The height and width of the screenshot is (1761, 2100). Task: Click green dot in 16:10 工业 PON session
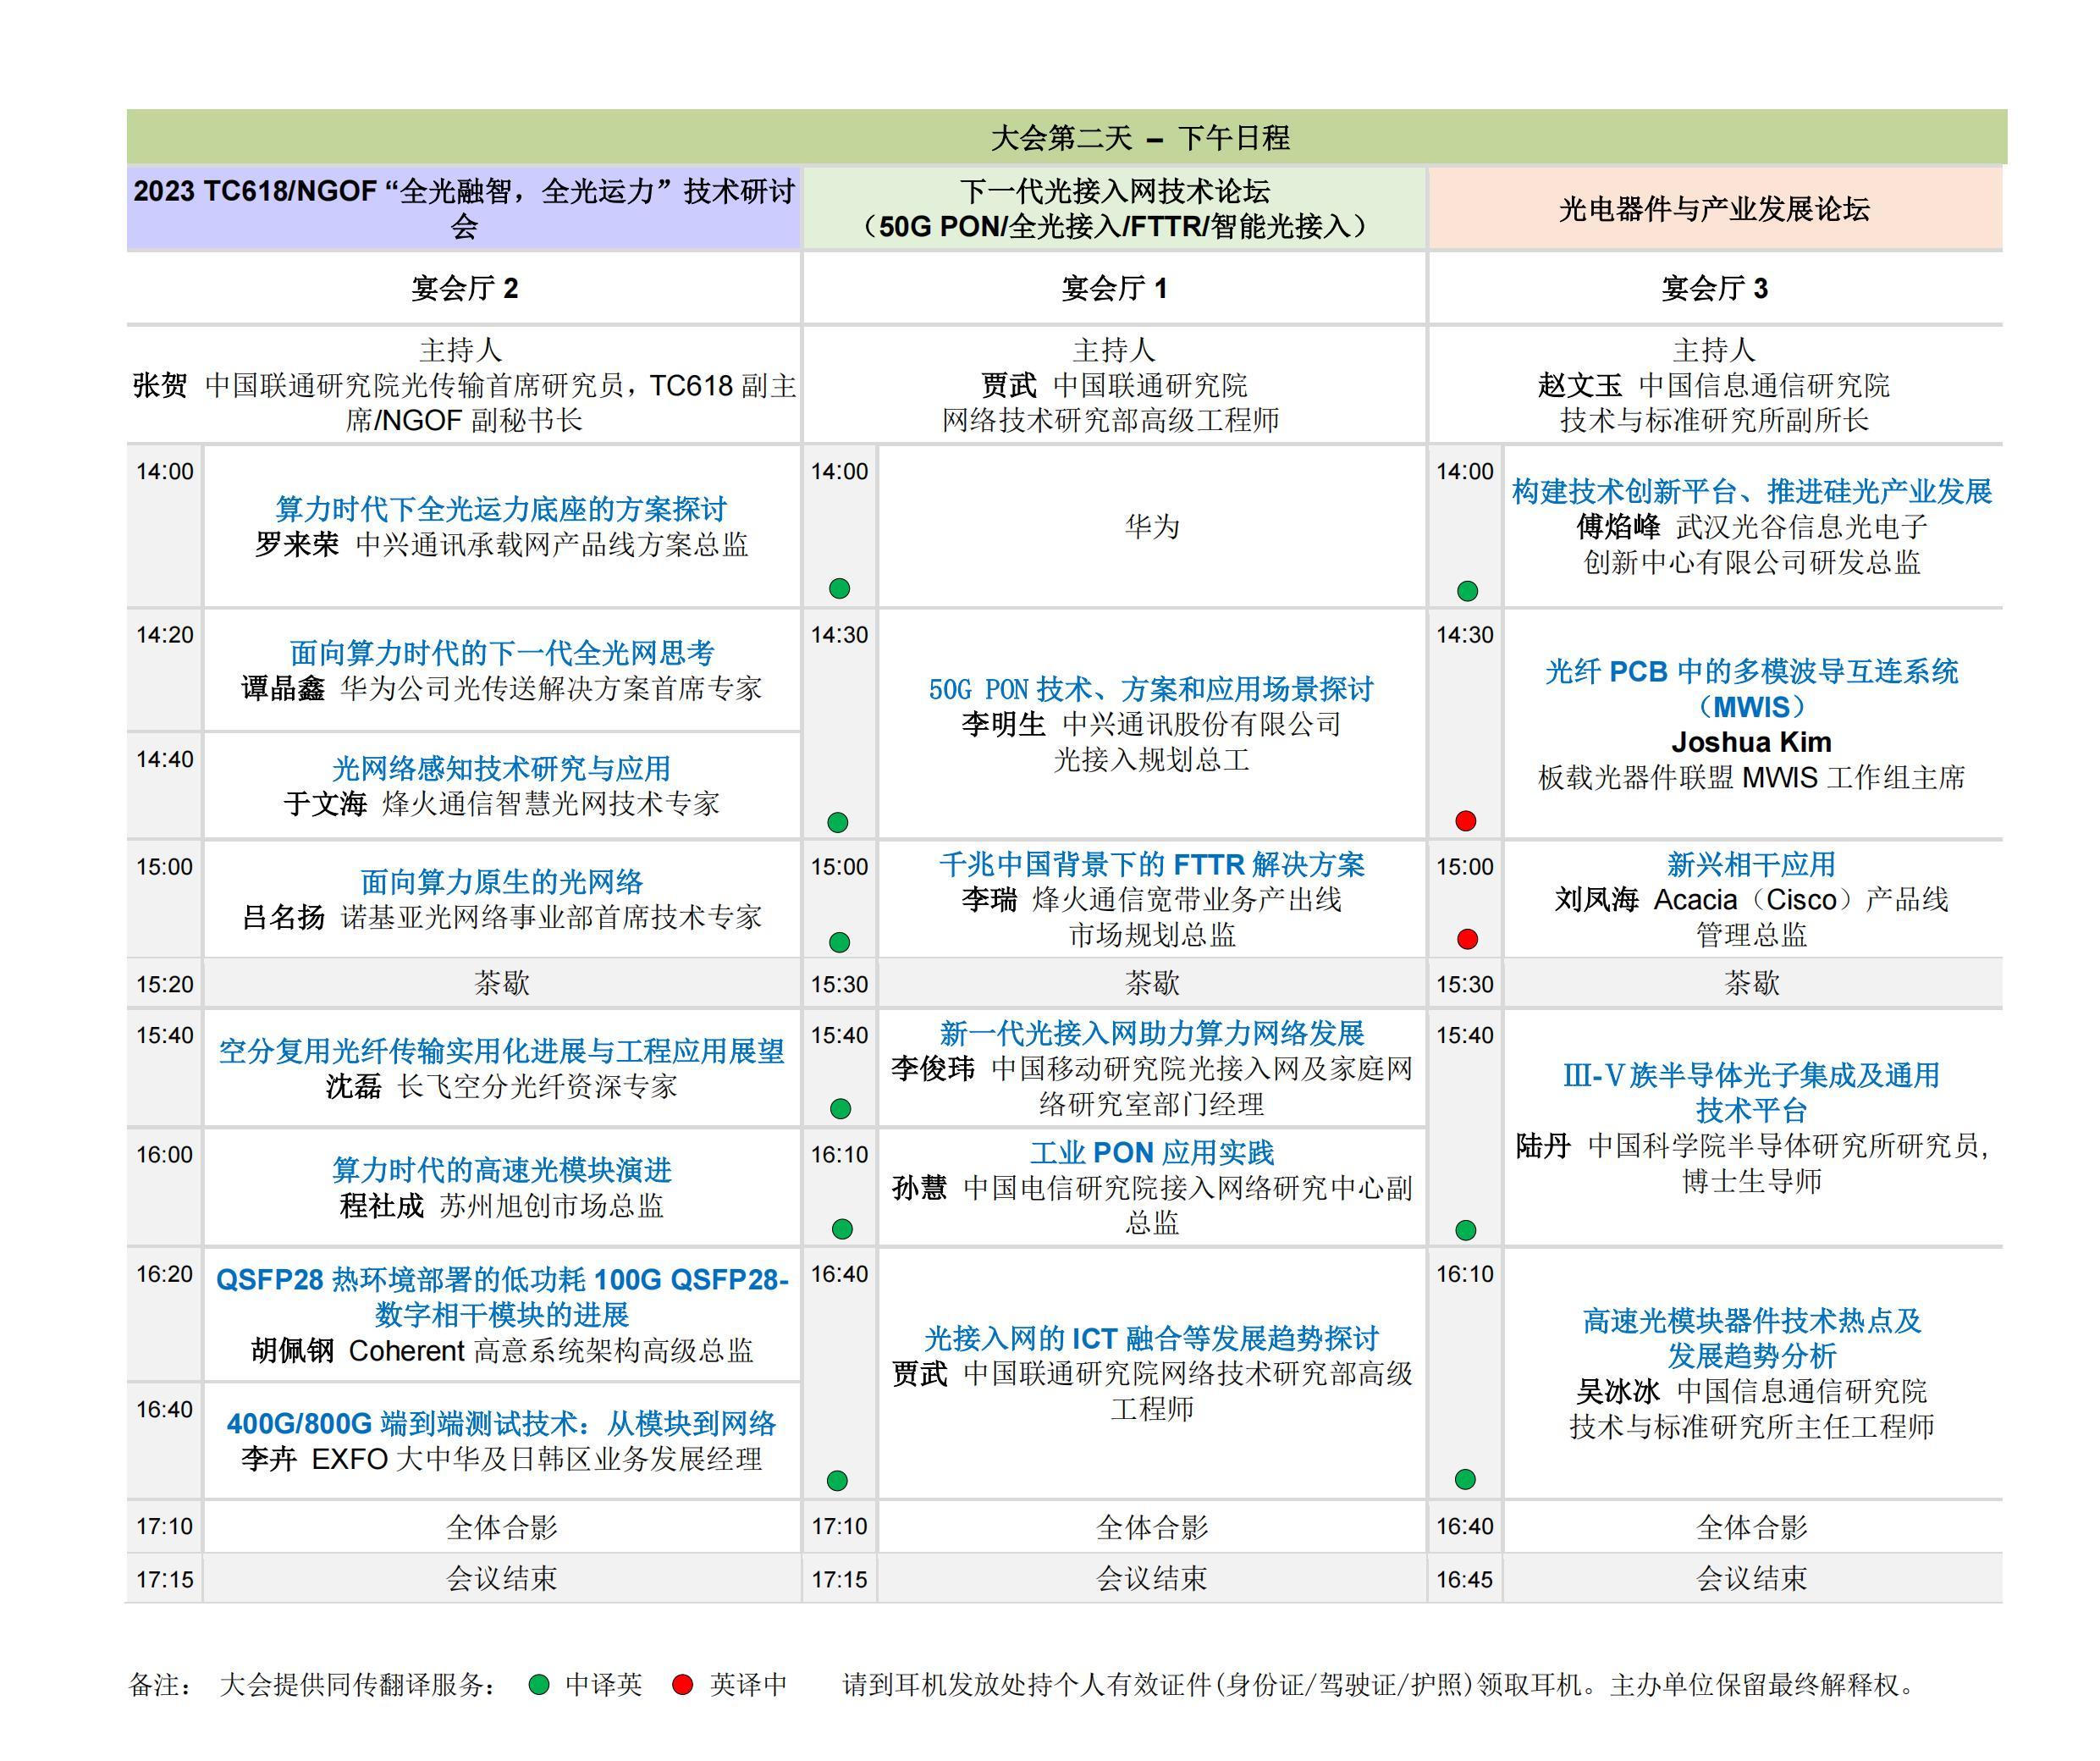click(x=842, y=1229)
